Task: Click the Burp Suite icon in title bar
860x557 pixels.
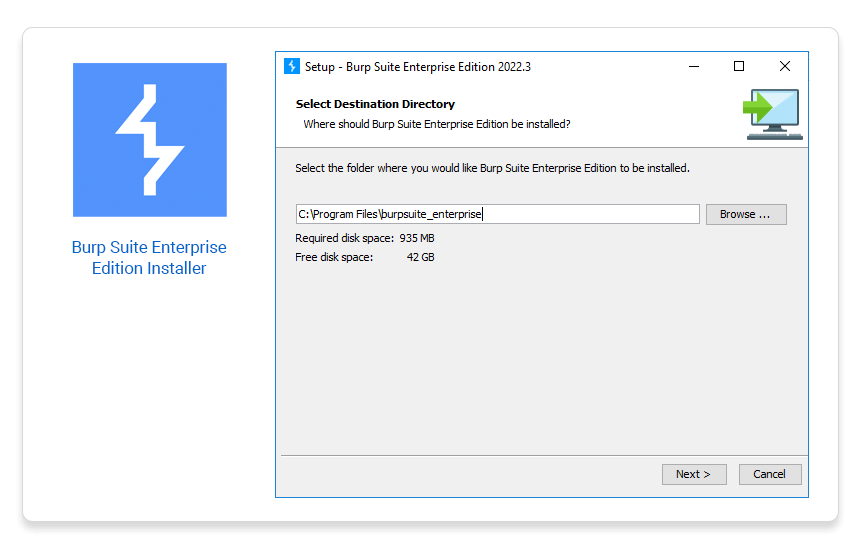Action: 292,66
